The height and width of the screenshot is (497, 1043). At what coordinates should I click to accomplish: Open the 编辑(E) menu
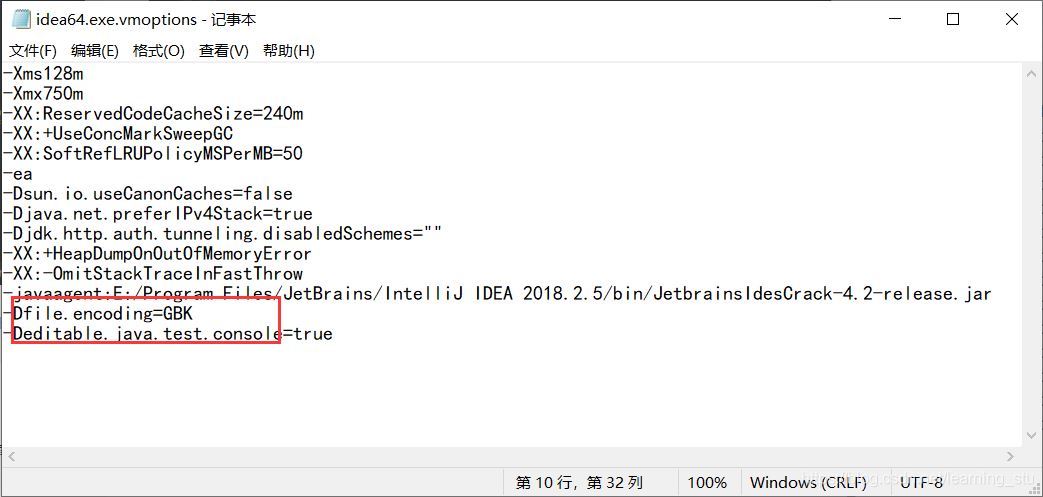95,51
